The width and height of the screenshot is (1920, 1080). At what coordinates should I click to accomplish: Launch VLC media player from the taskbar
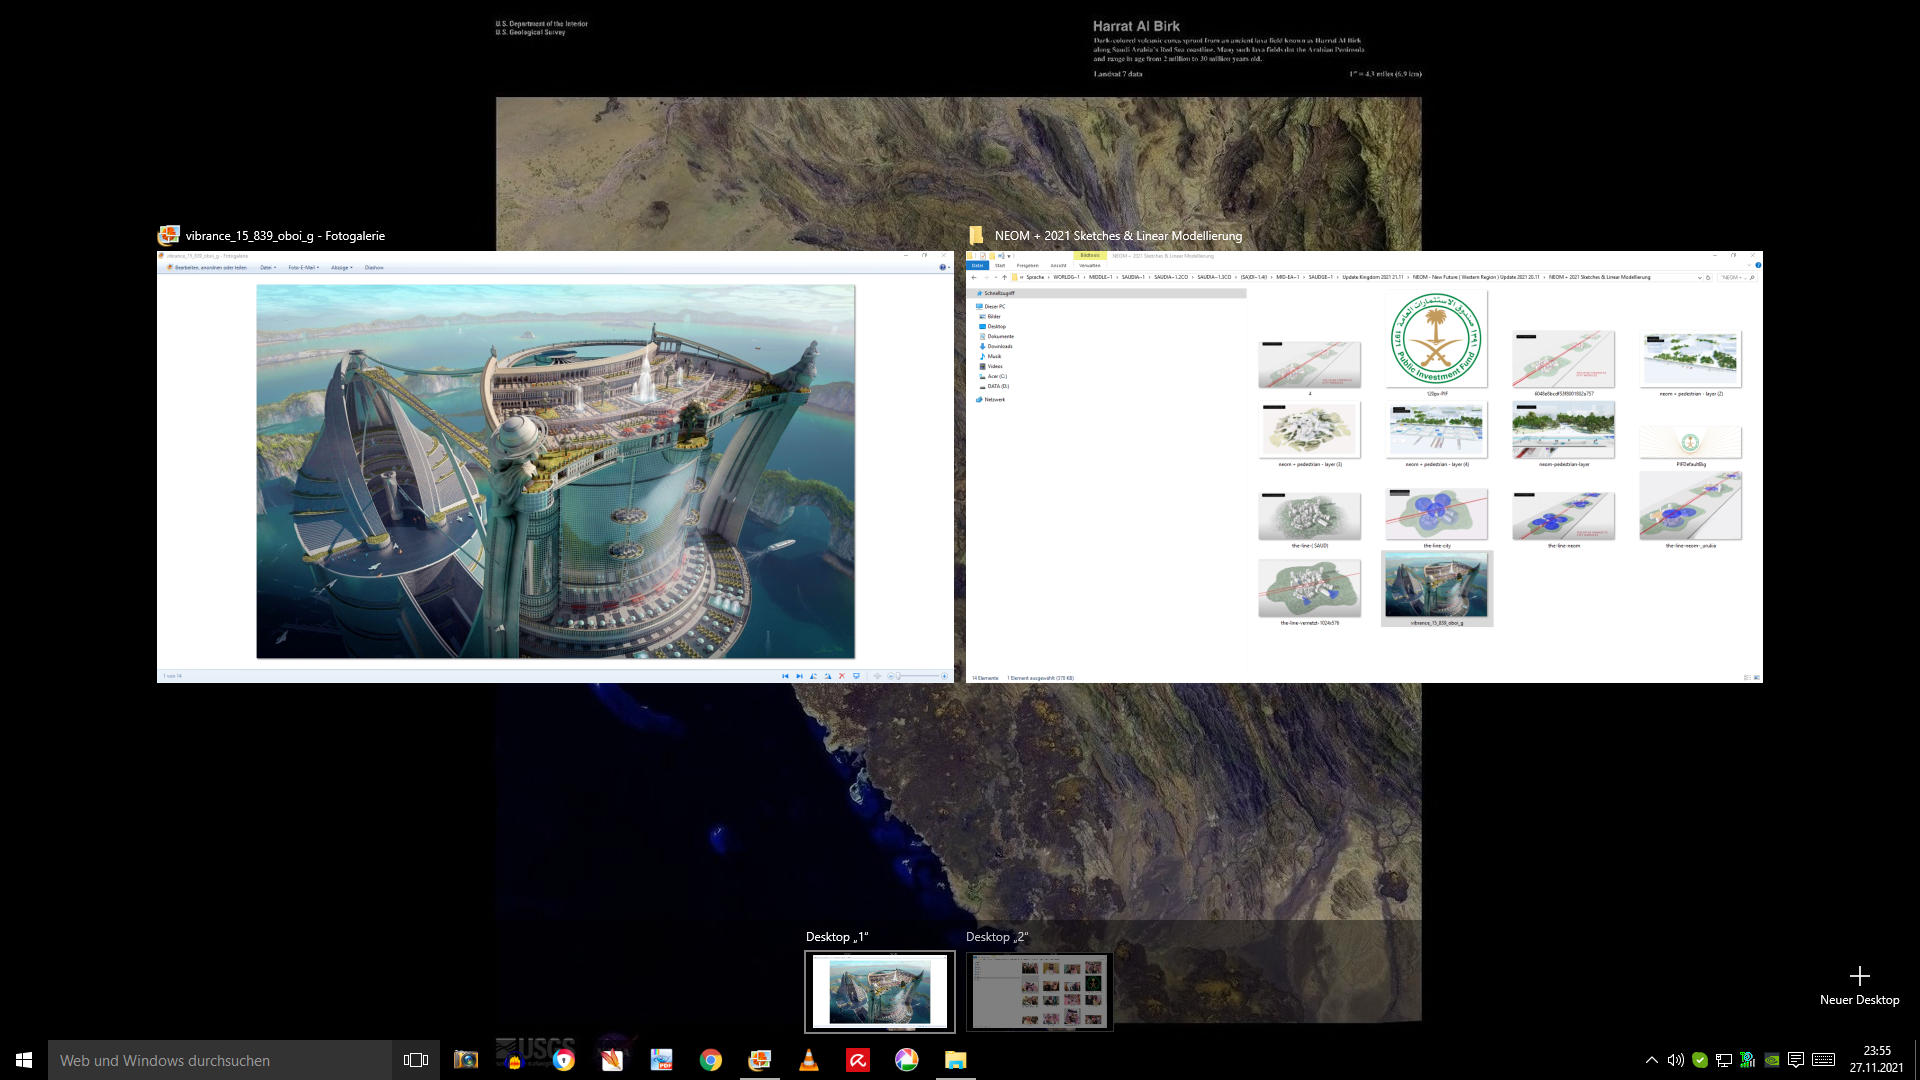point(809,1060)
